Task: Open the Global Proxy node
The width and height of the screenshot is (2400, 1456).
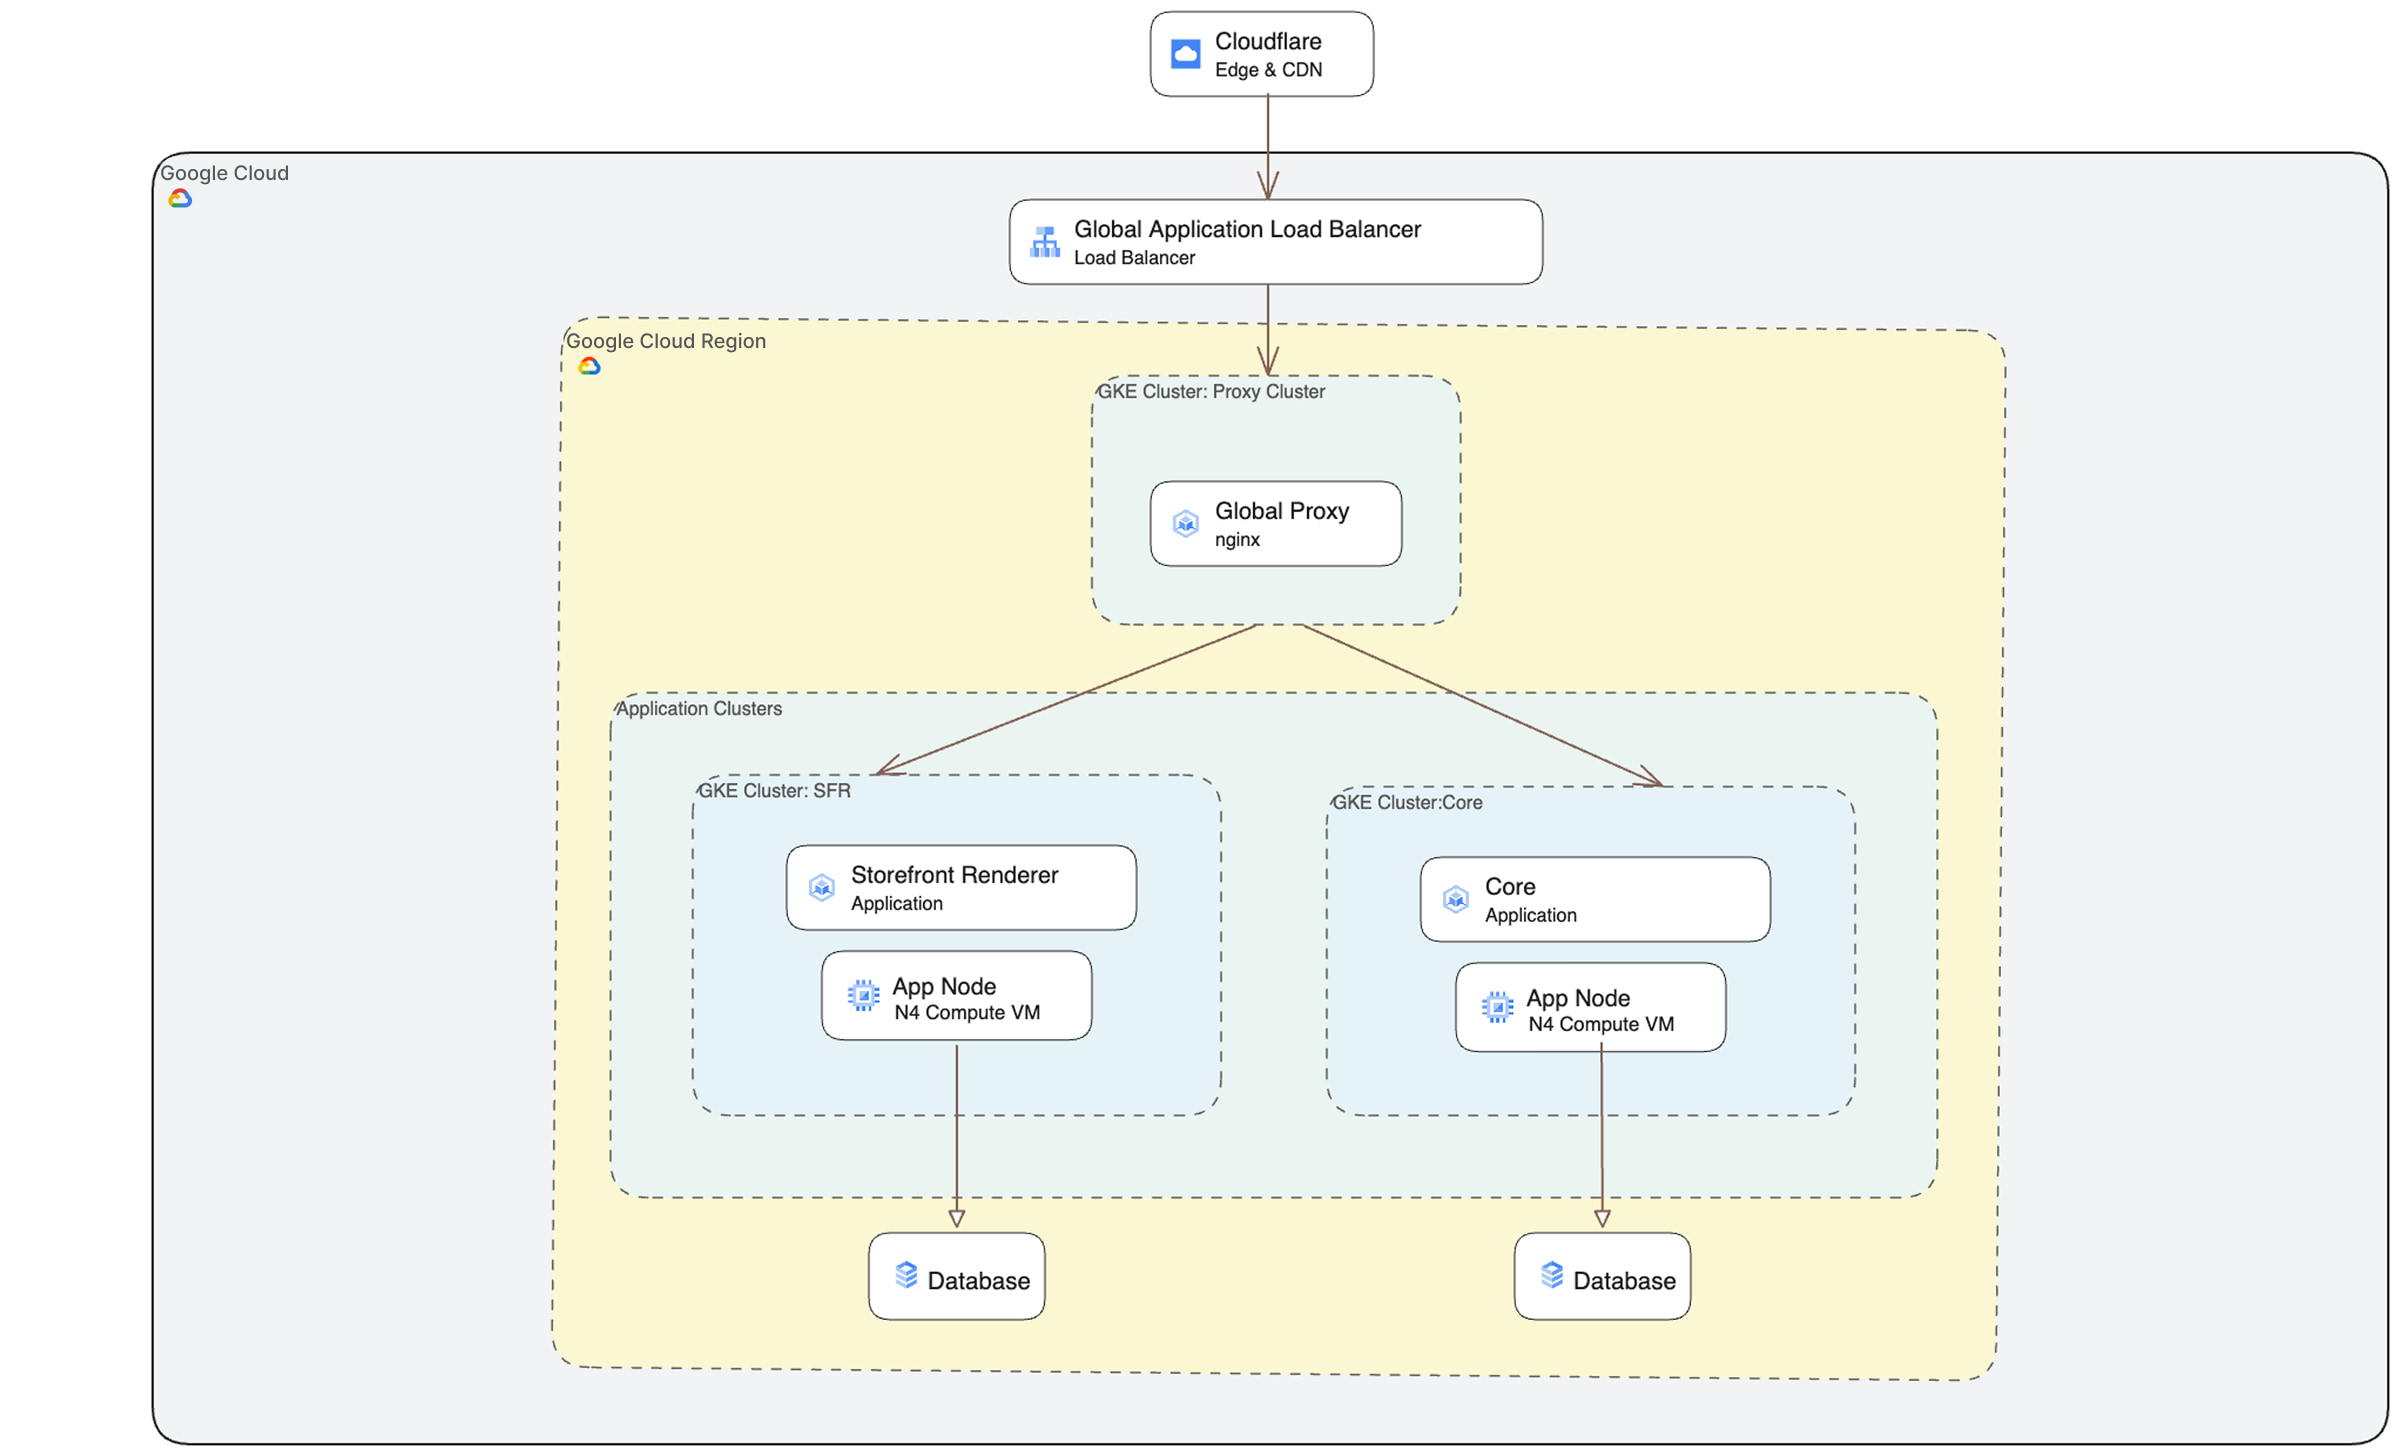Action: (1276, 523)
